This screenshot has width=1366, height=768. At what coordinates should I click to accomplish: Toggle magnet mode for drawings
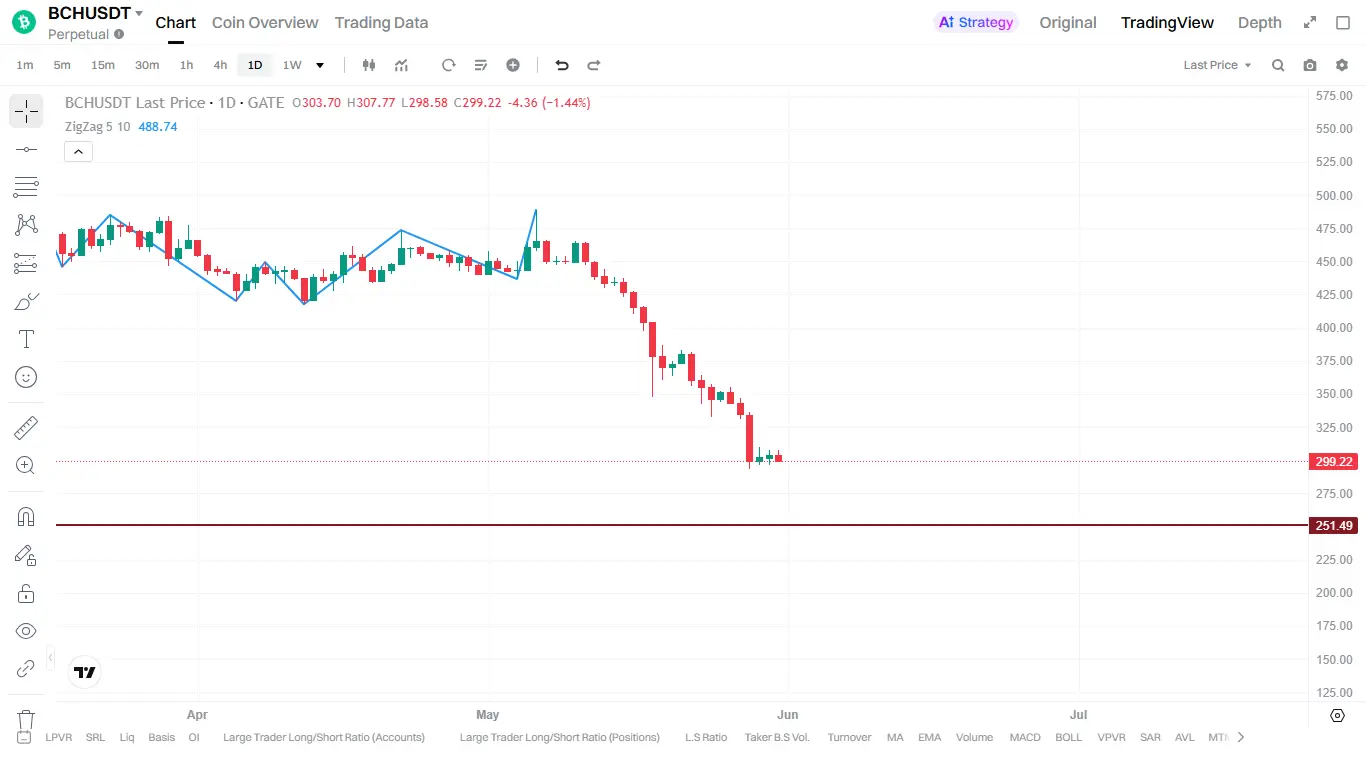point(26,517)
